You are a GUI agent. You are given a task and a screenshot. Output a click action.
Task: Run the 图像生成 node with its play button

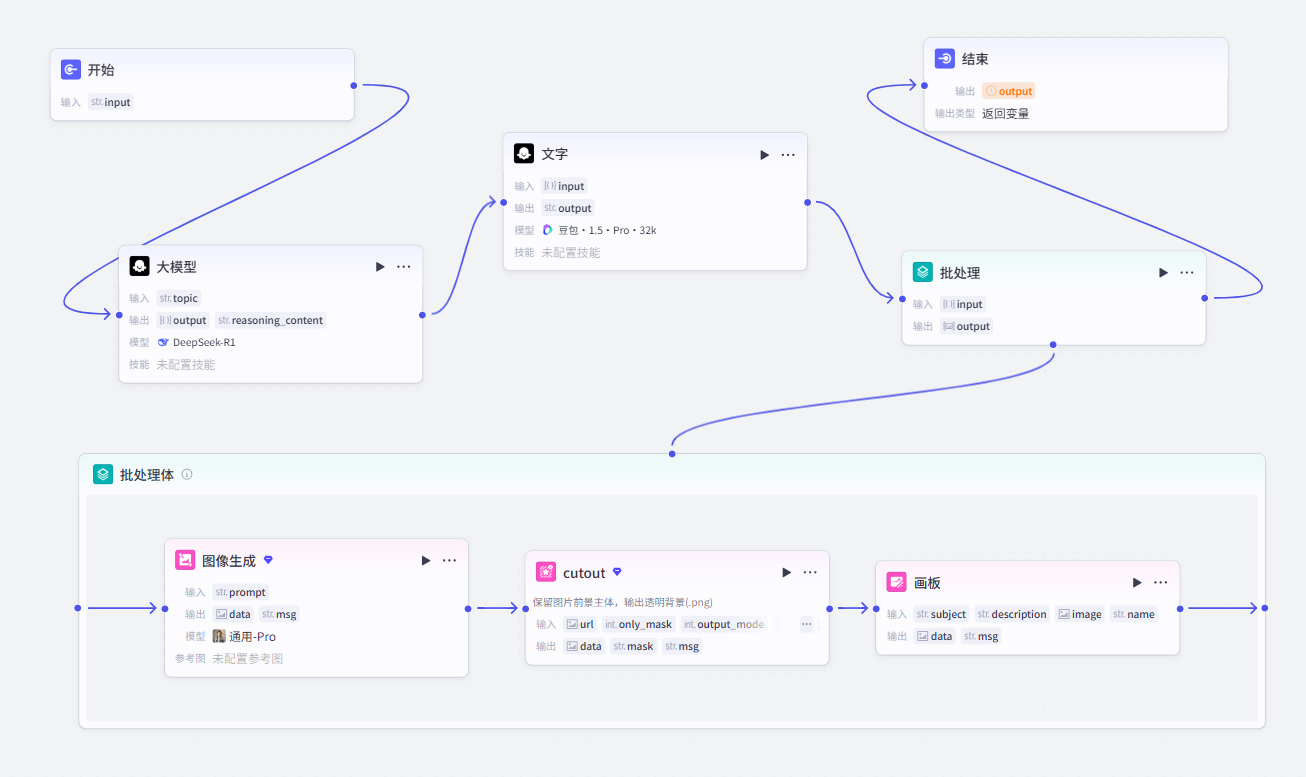(426, 560)
